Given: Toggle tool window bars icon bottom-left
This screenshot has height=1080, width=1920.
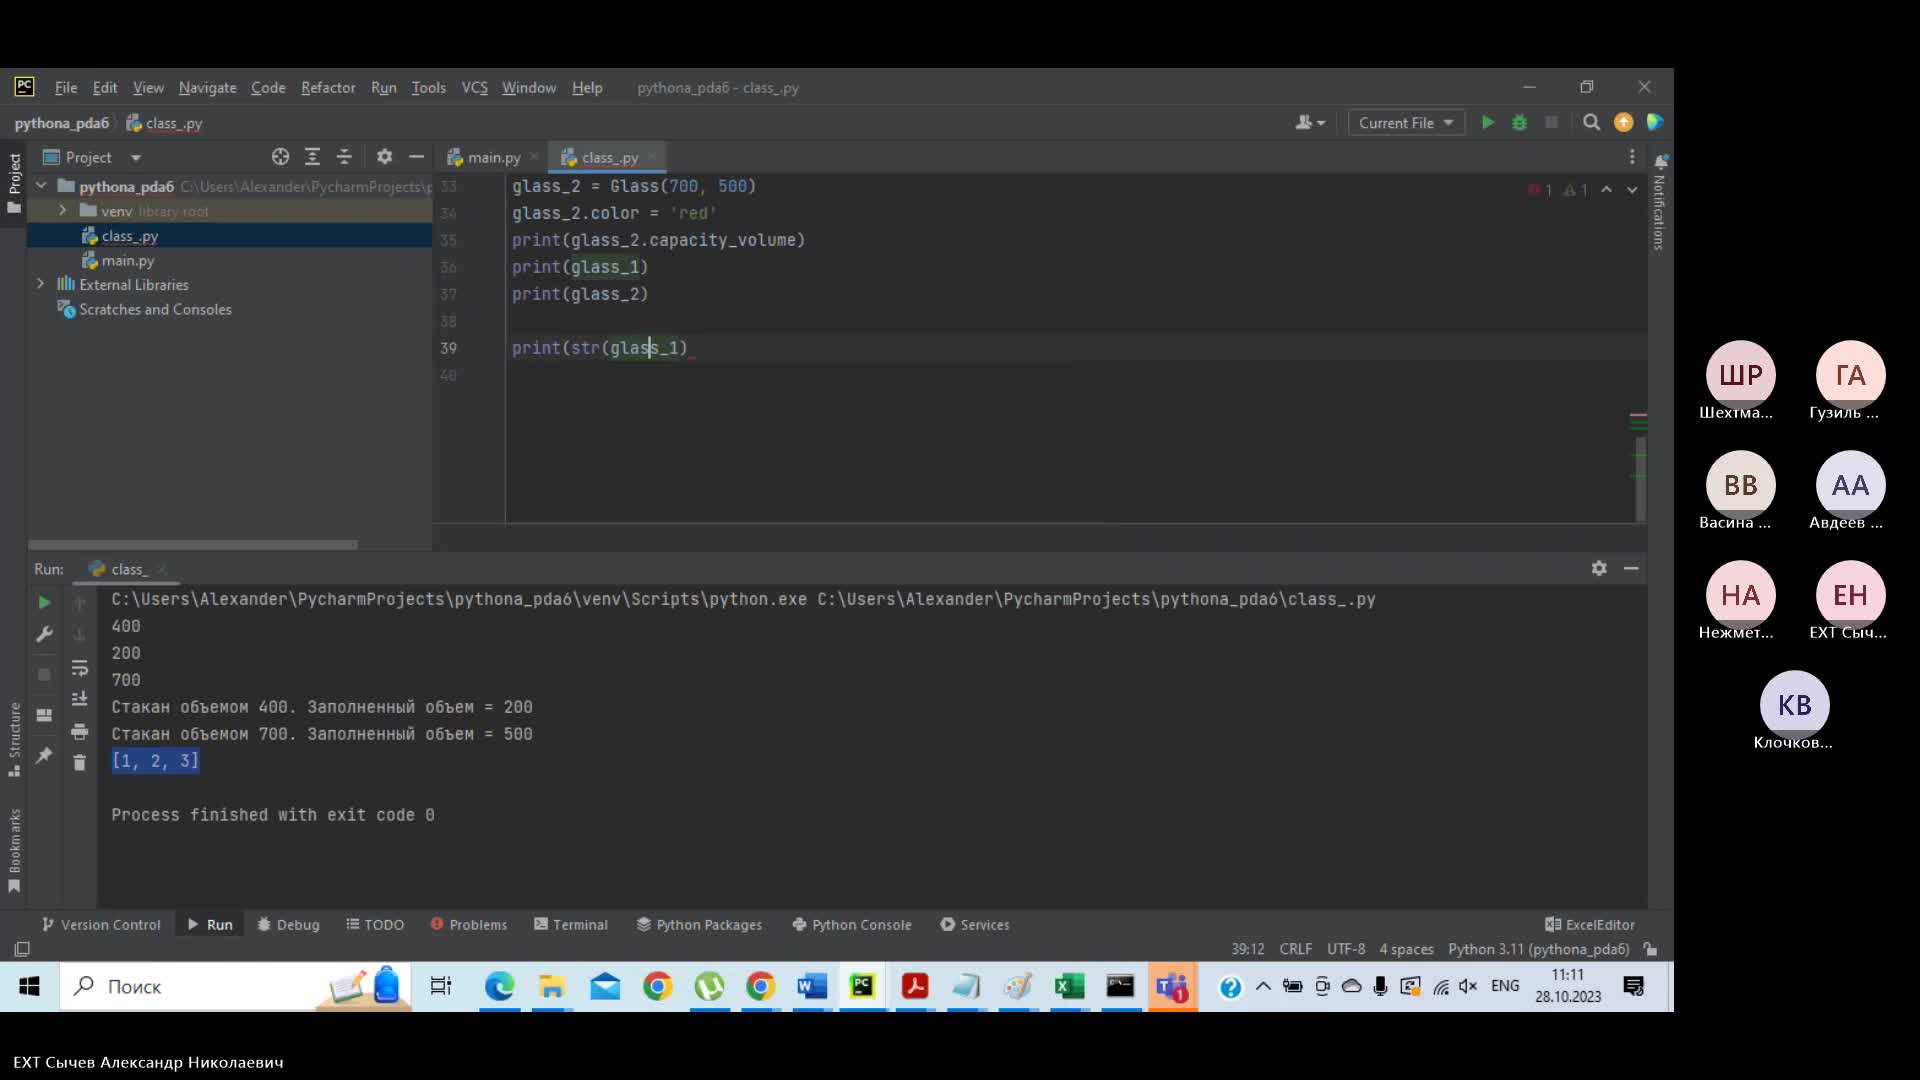Looking at the screenshot, I should click(22, 949).
